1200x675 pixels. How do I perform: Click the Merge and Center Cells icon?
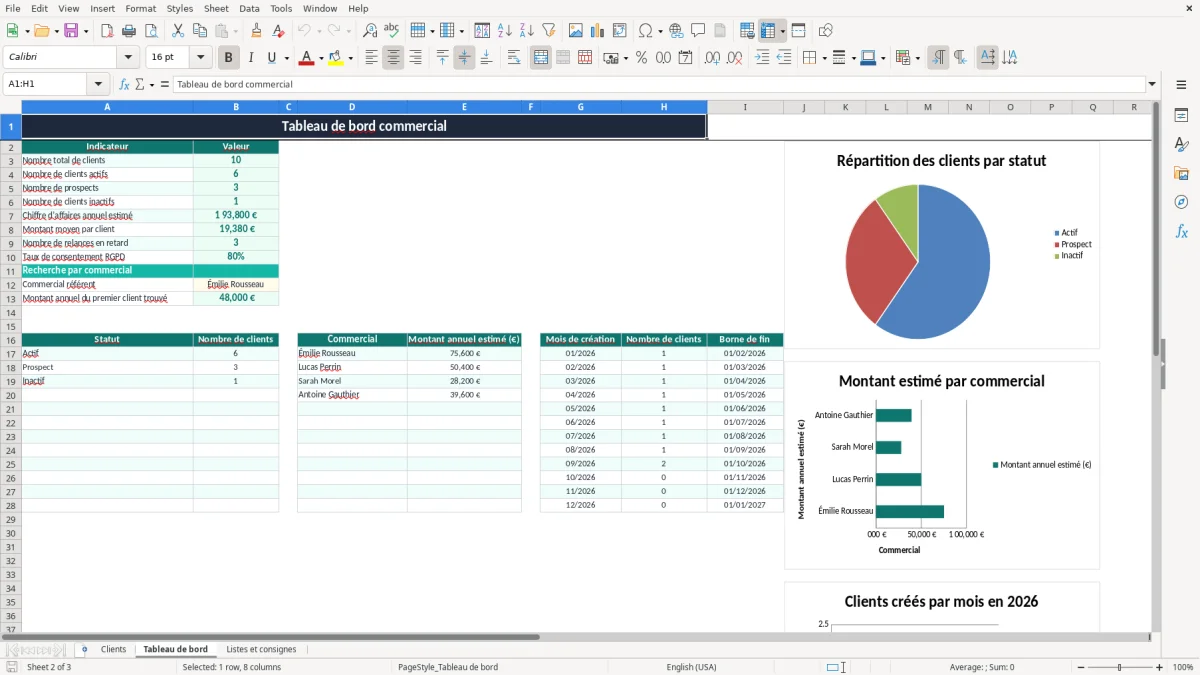pyautogui.click(x=541, y=58)
